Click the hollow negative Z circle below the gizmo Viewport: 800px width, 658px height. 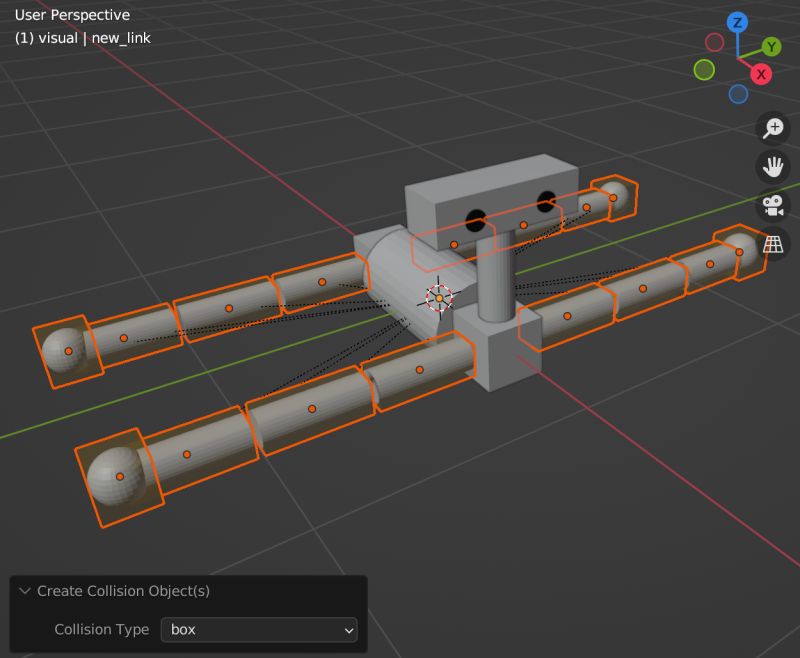[737, 93]
